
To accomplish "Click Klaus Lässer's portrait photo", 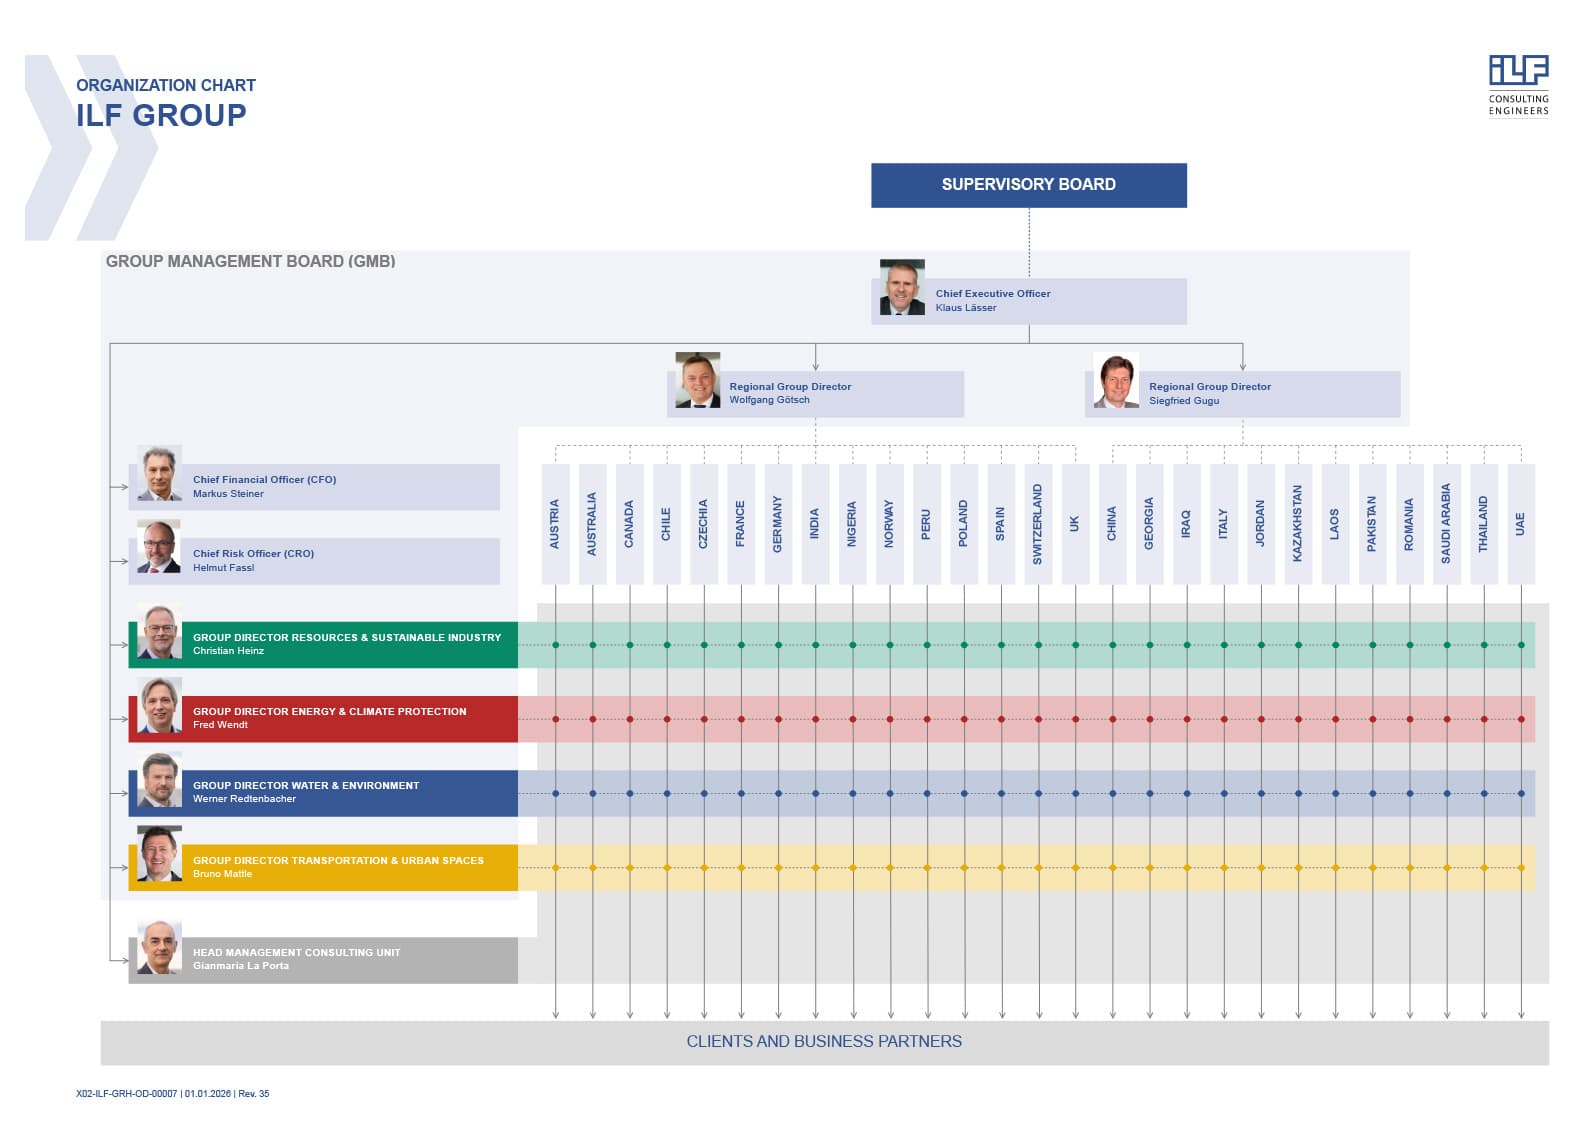I will coord(902,288).
